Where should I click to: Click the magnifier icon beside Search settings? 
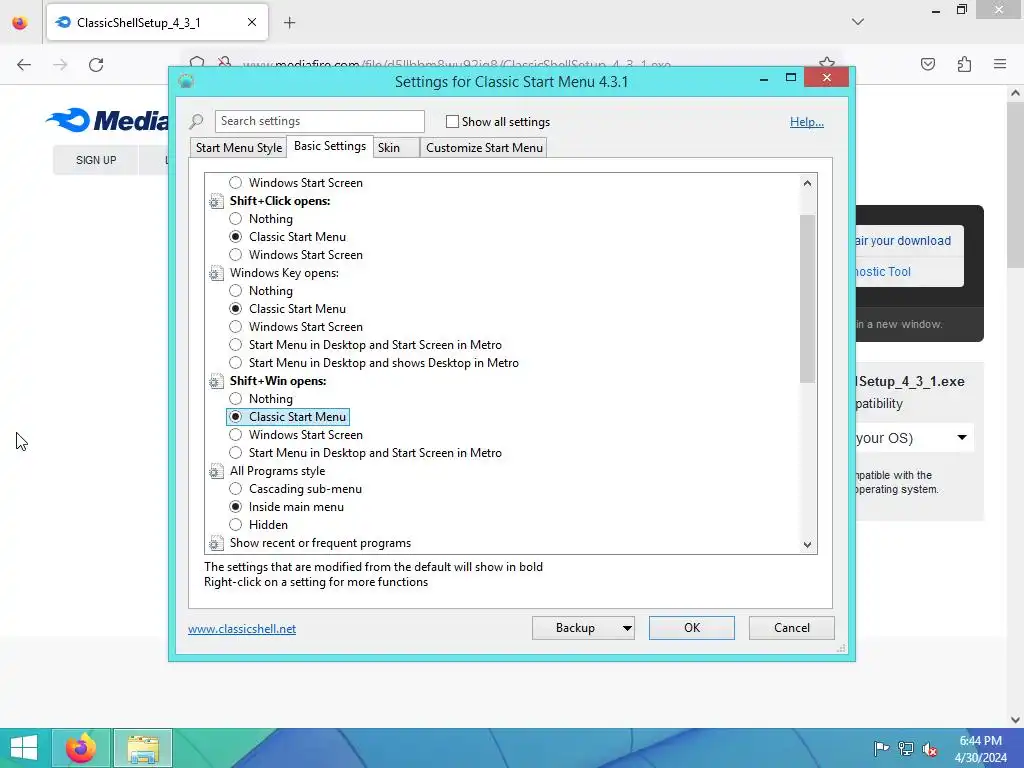(x=197, y=121)
